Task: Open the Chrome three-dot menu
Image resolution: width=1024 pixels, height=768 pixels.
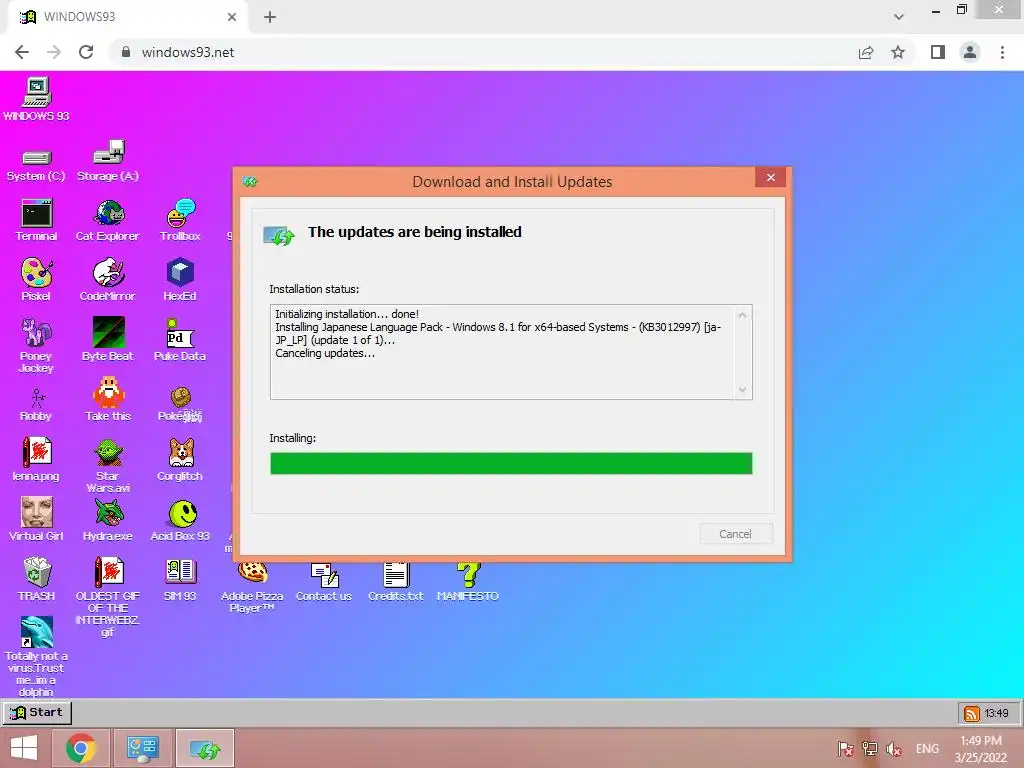Action: (x=1002, y=52)
